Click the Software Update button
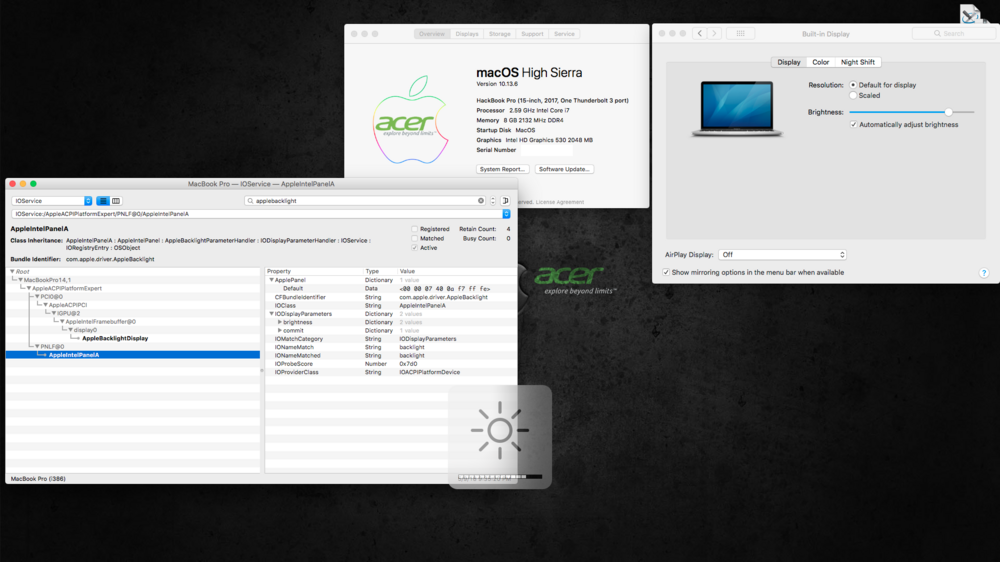1000x562 pixels. (564, 169)
